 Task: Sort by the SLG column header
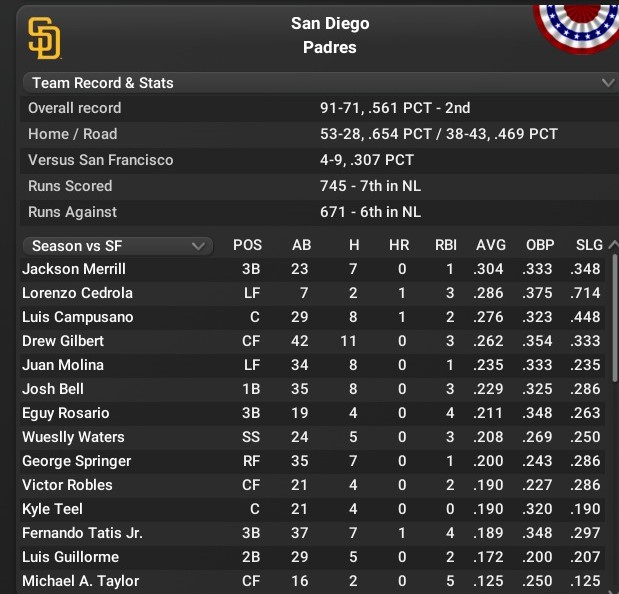[589, 245]
